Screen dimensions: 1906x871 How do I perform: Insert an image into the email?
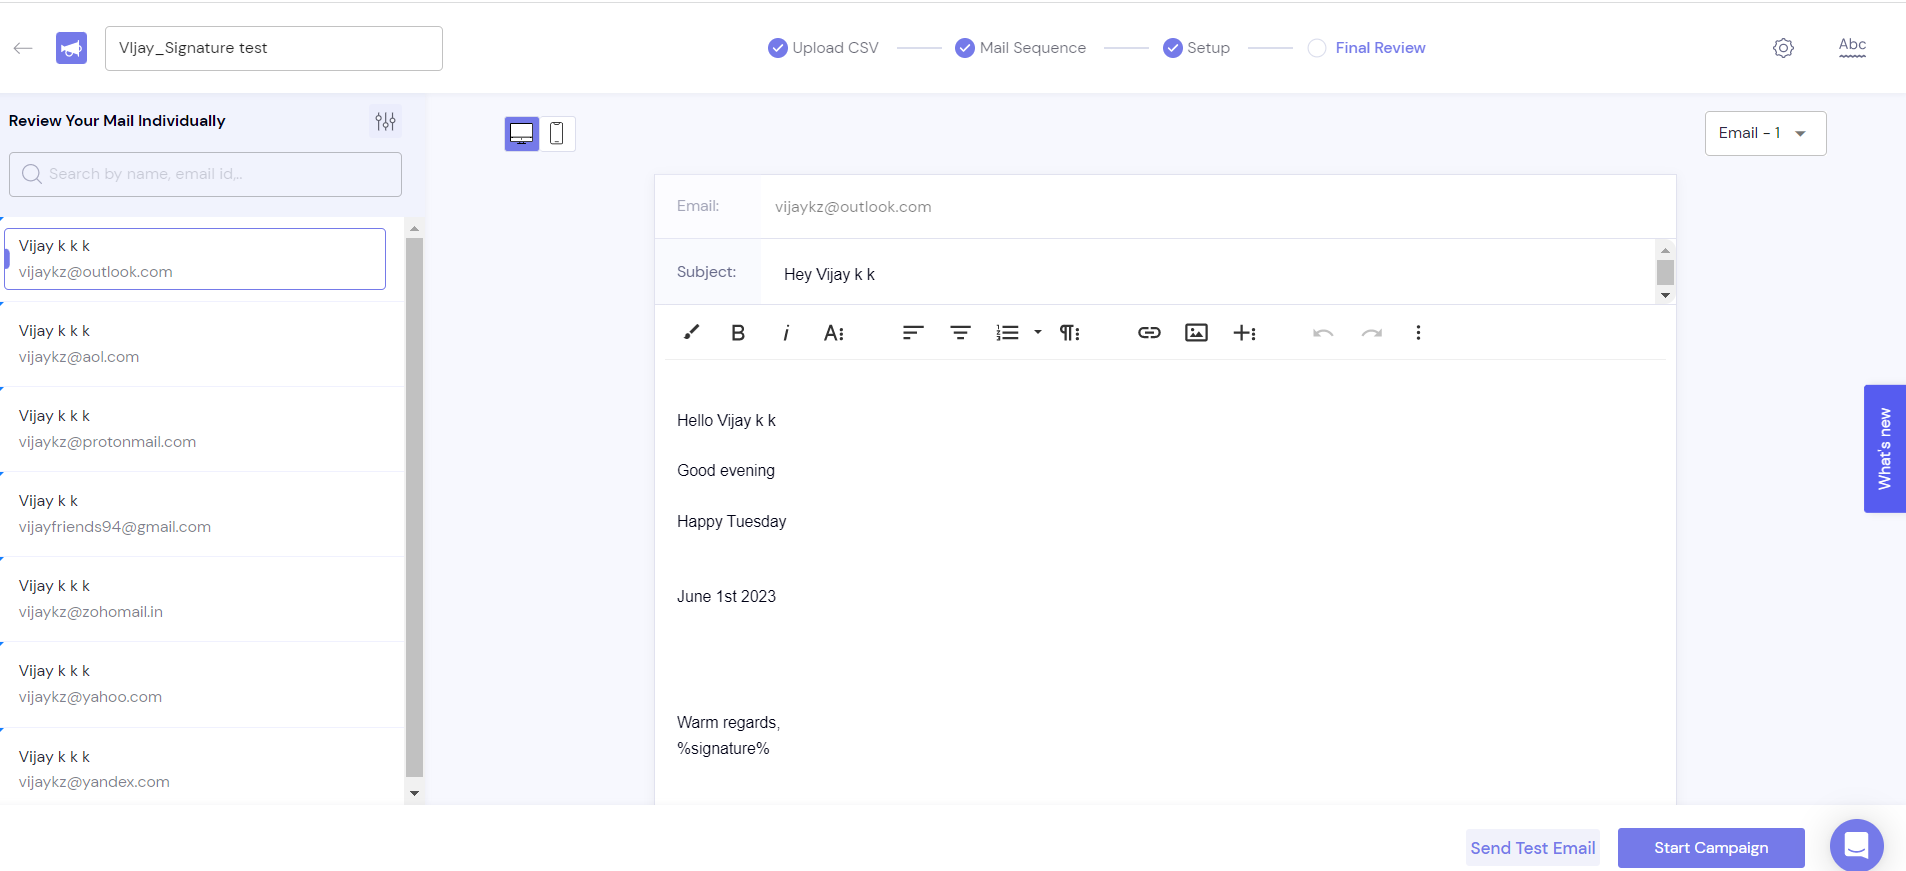[x=1196, y=333]
